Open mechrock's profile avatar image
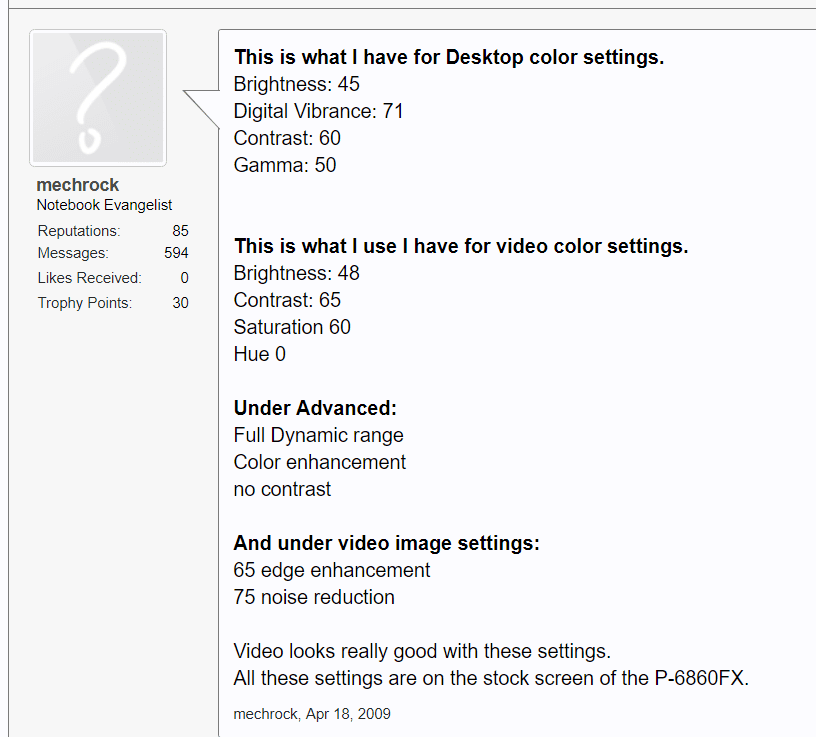 click(x=97, y=97)
